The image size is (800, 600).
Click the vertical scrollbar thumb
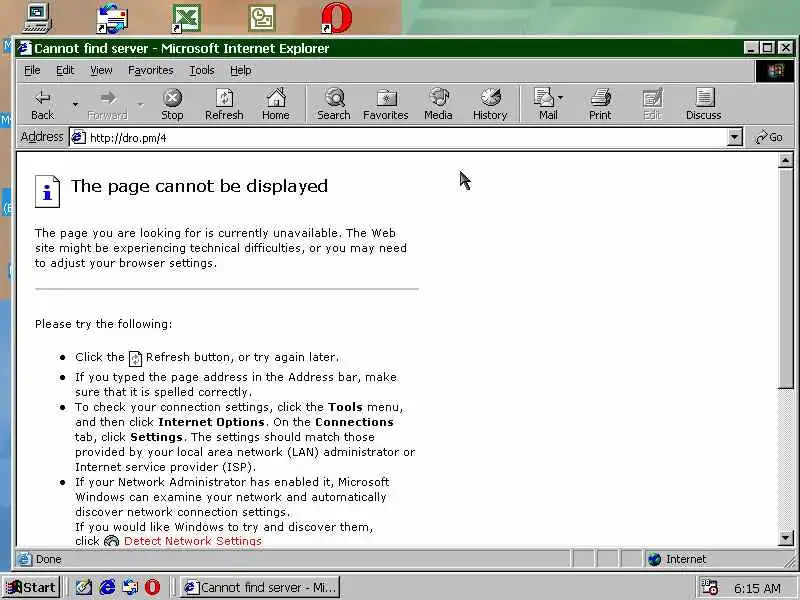[x=786, y=278]
